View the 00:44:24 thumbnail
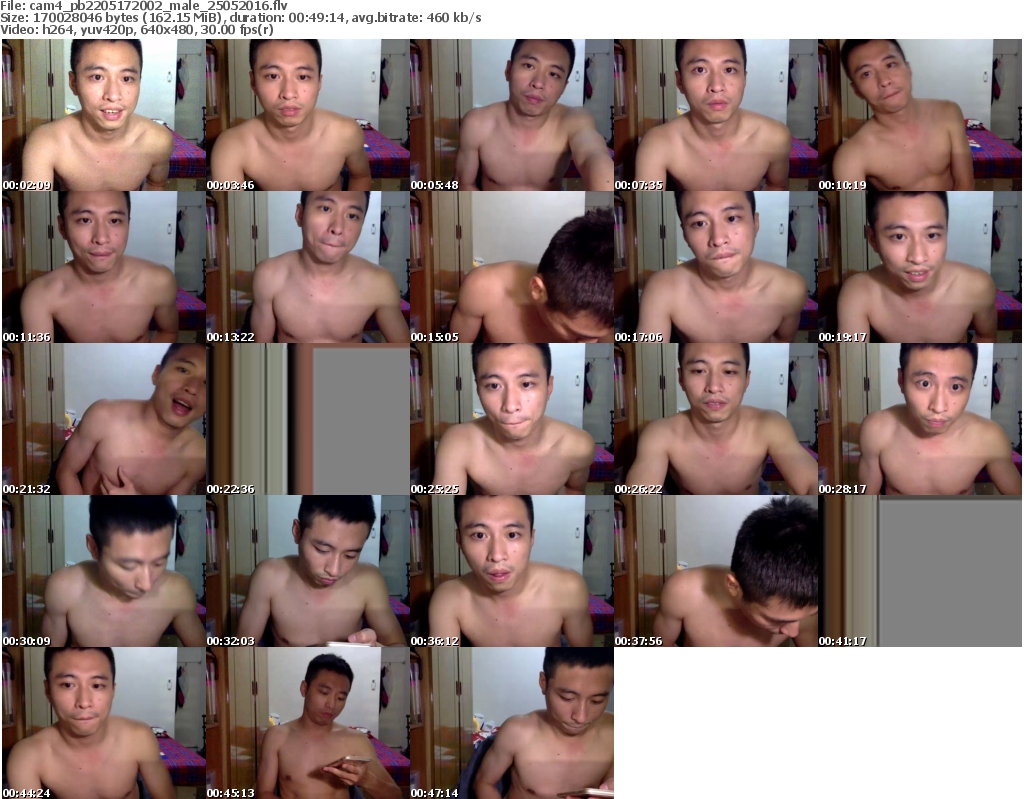 point(104,723)
